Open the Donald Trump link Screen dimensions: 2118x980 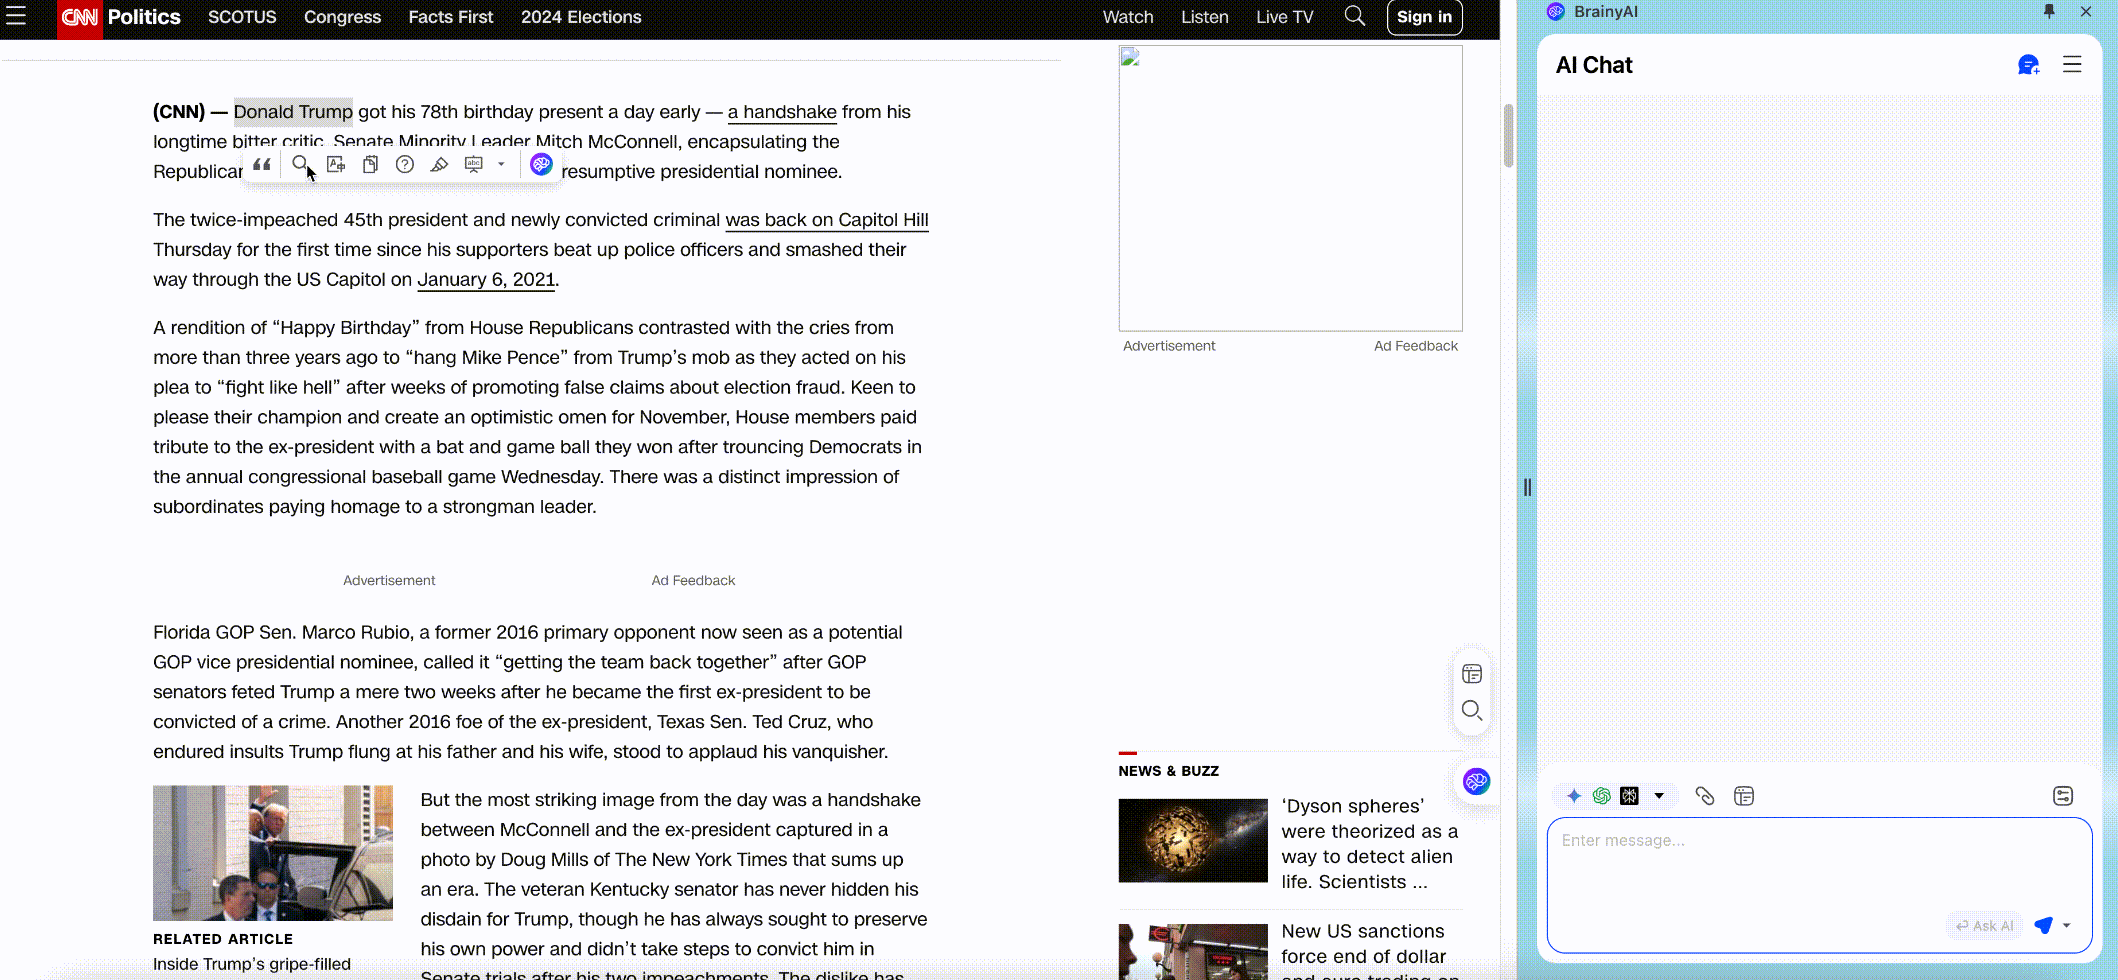tap(293, 112)
